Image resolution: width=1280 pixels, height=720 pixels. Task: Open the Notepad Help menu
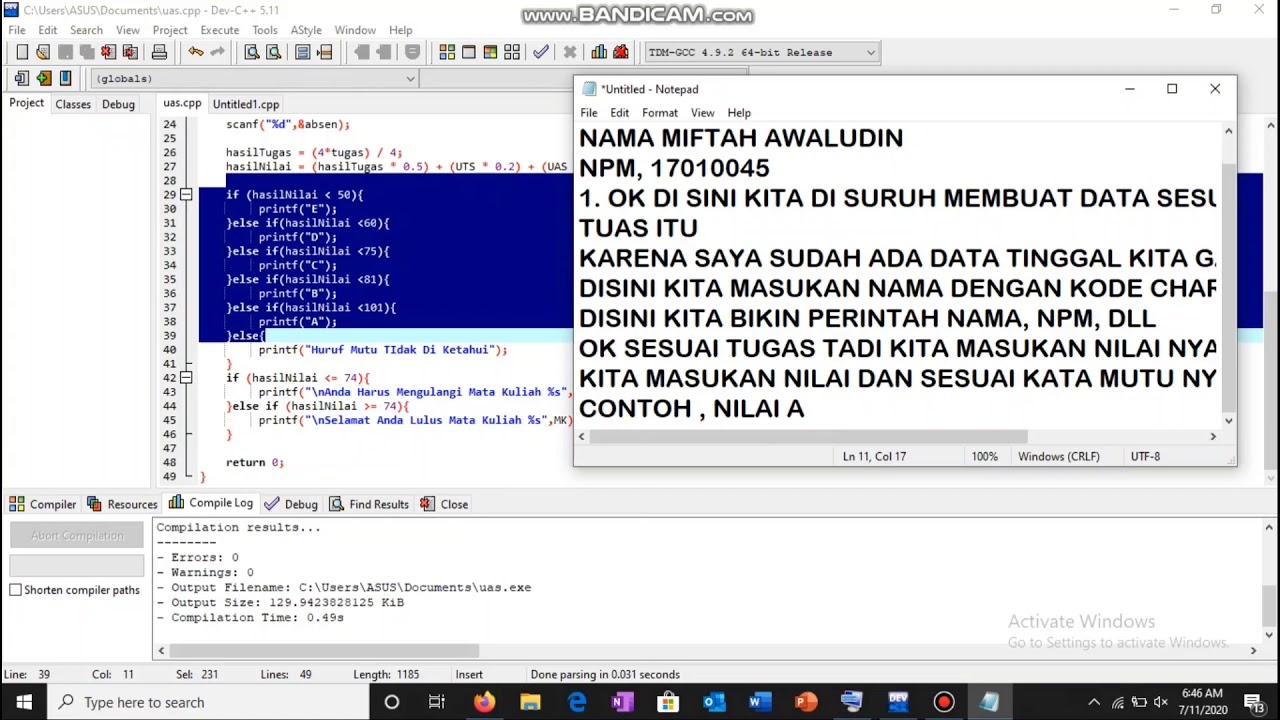739,113
